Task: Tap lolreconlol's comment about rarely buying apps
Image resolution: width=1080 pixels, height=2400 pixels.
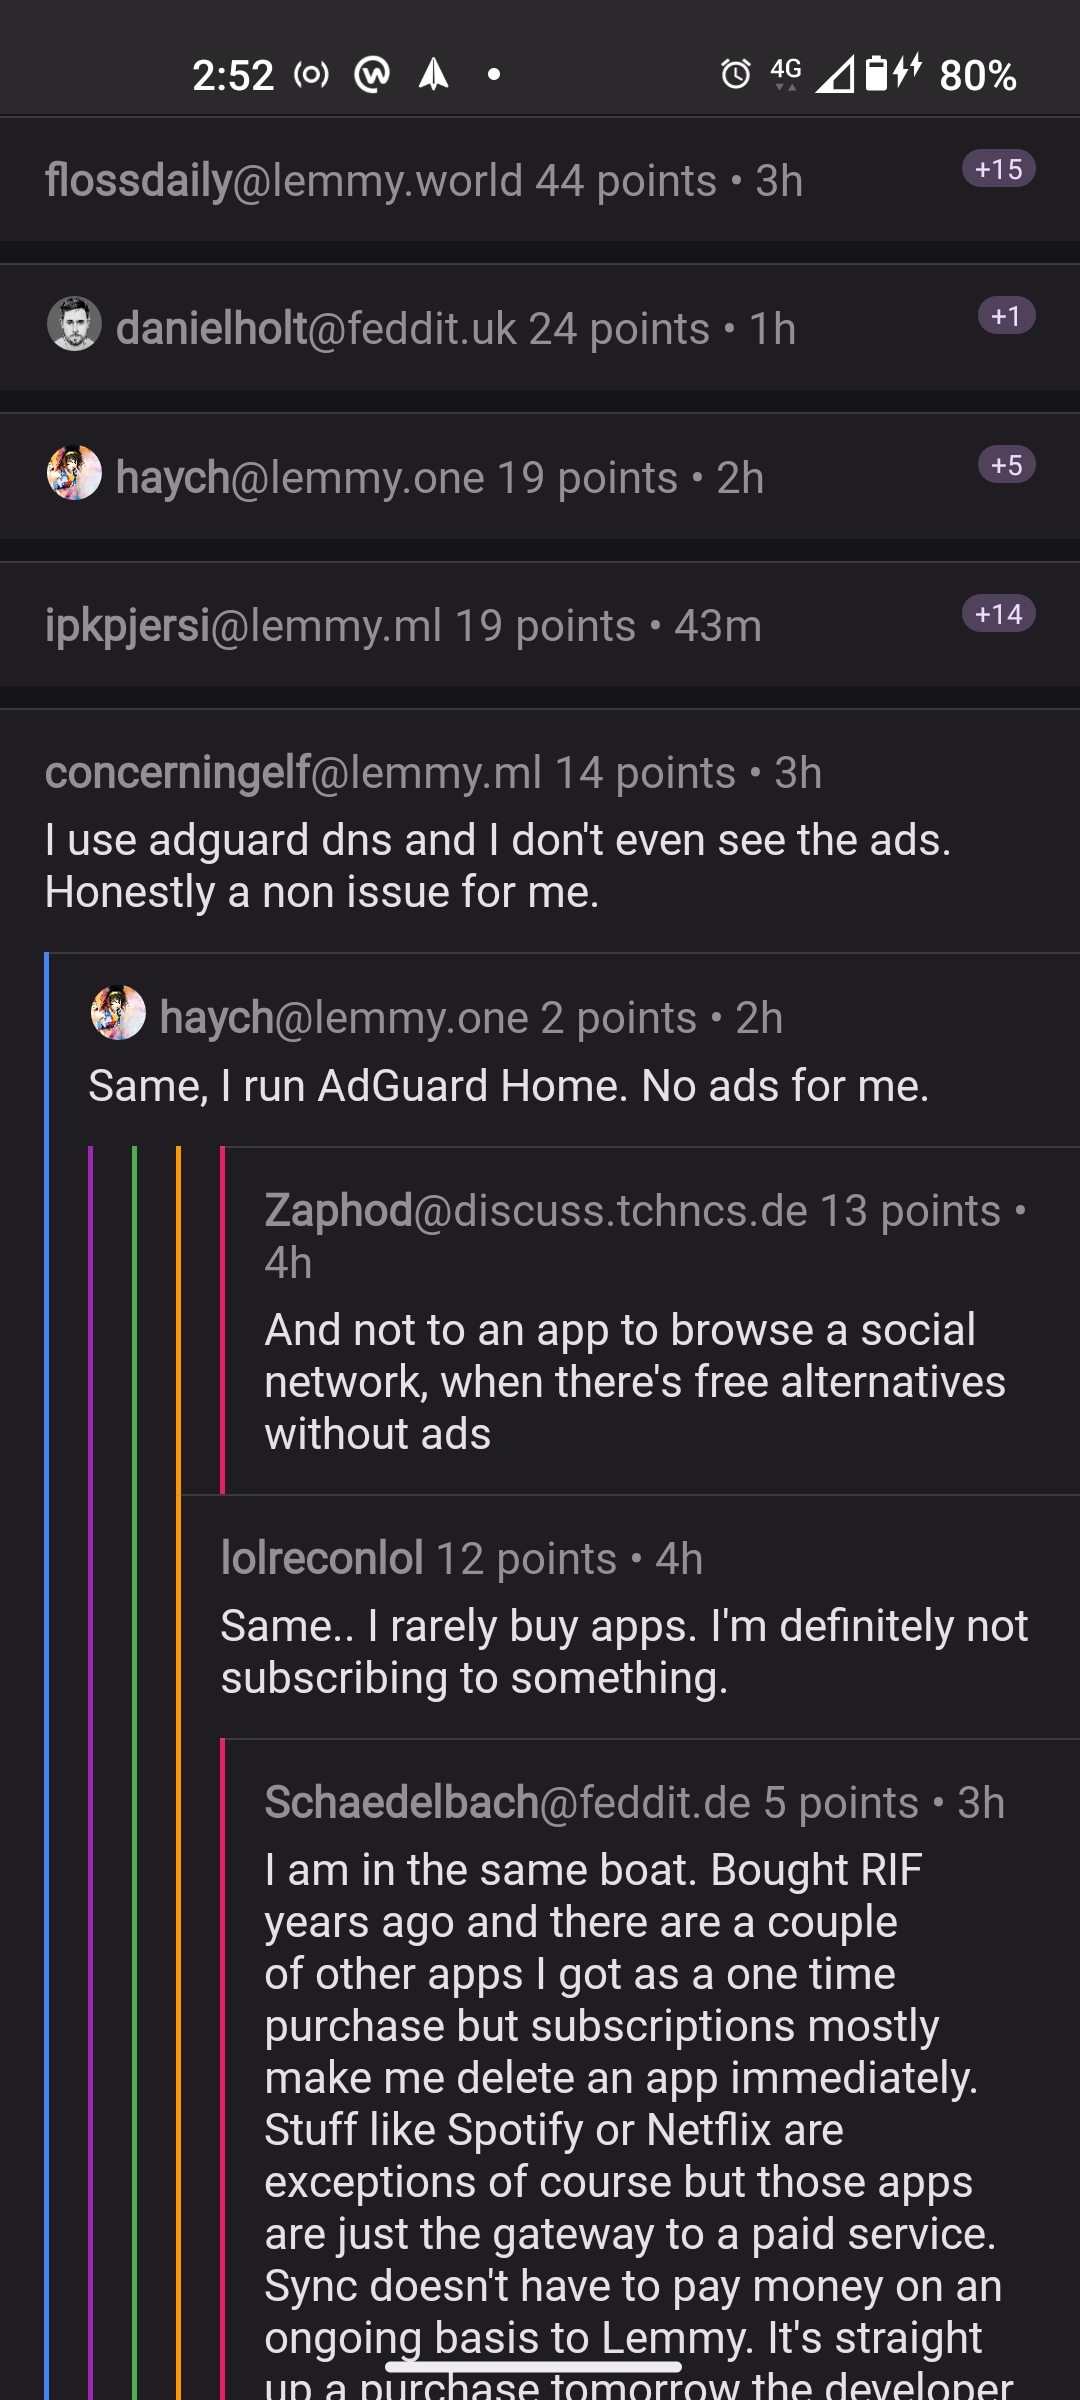Action: [624, 1652]
